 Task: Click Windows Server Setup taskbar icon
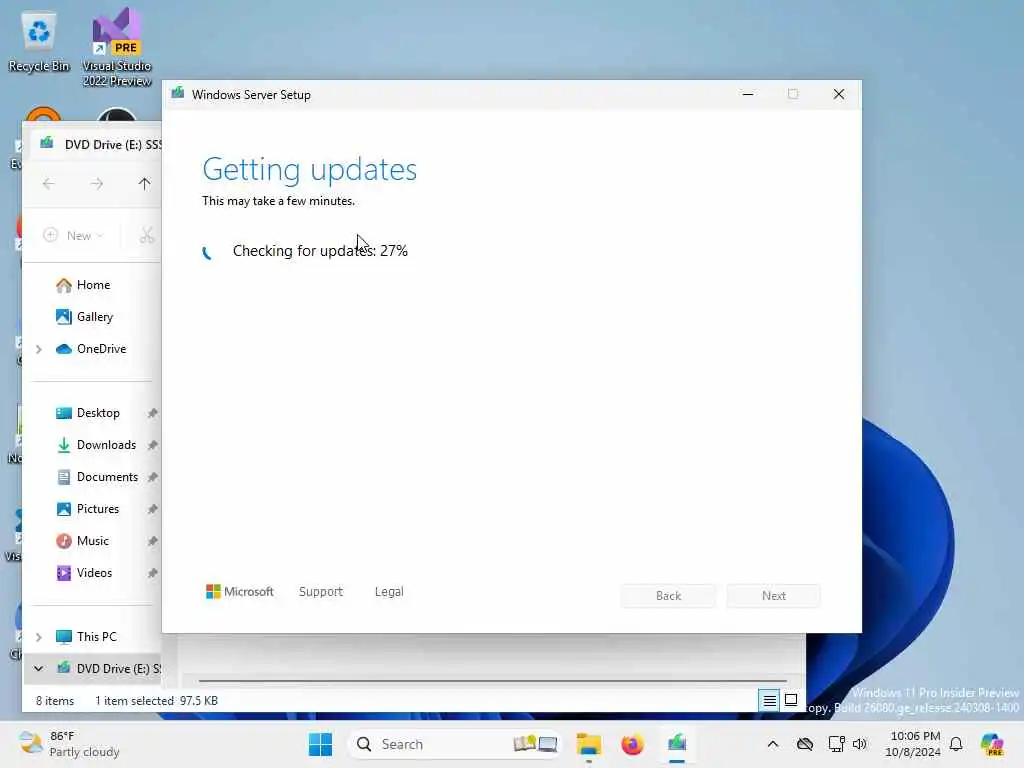pyautogui.click(x=677, y=744)
